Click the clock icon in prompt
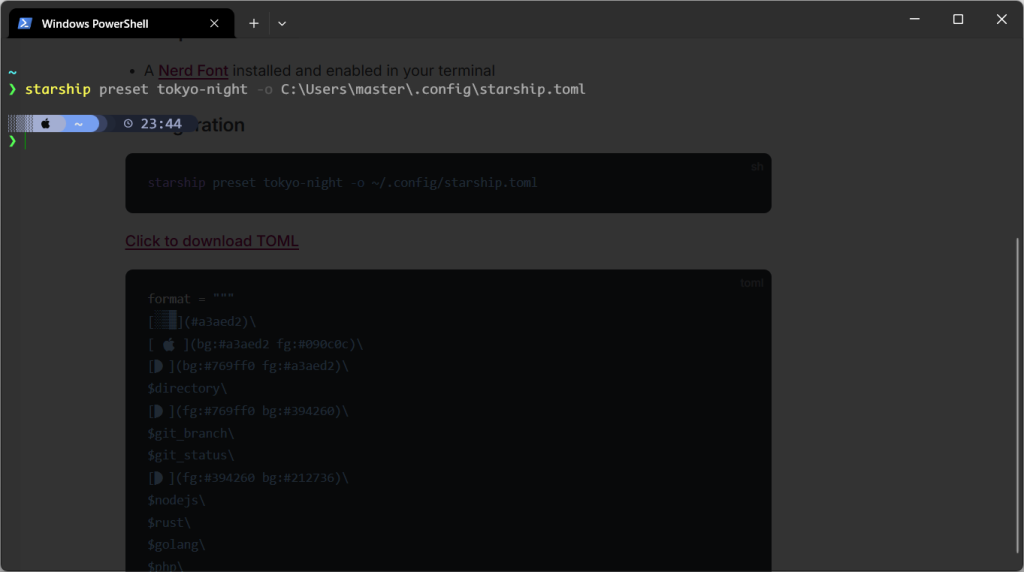This screenshot has height=572, width=1024. (128, 123)
